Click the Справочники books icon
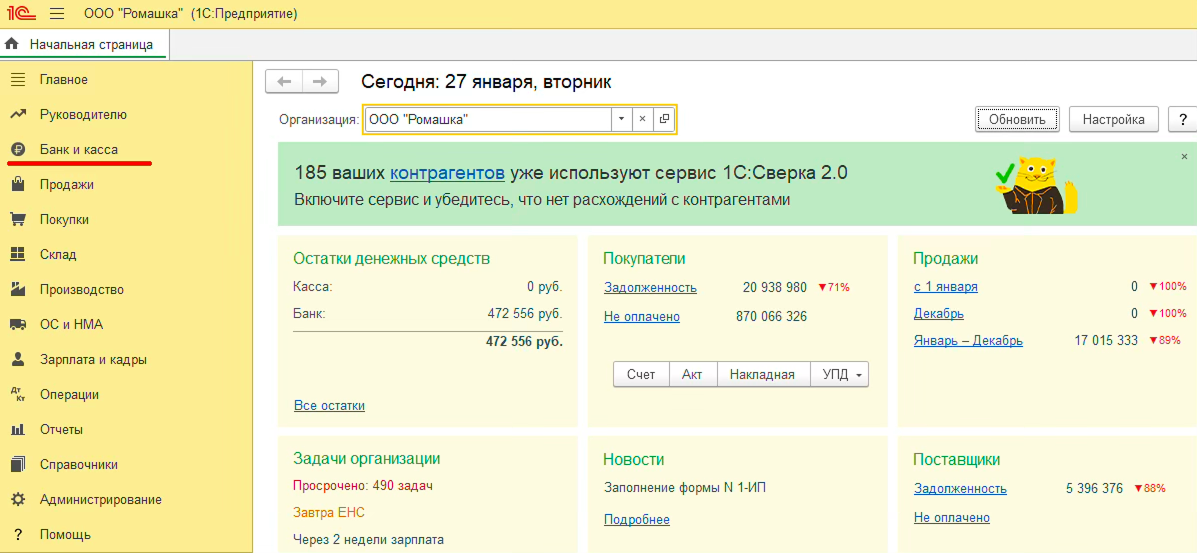The image size is (1197, 553). click(x=18, y=464)
